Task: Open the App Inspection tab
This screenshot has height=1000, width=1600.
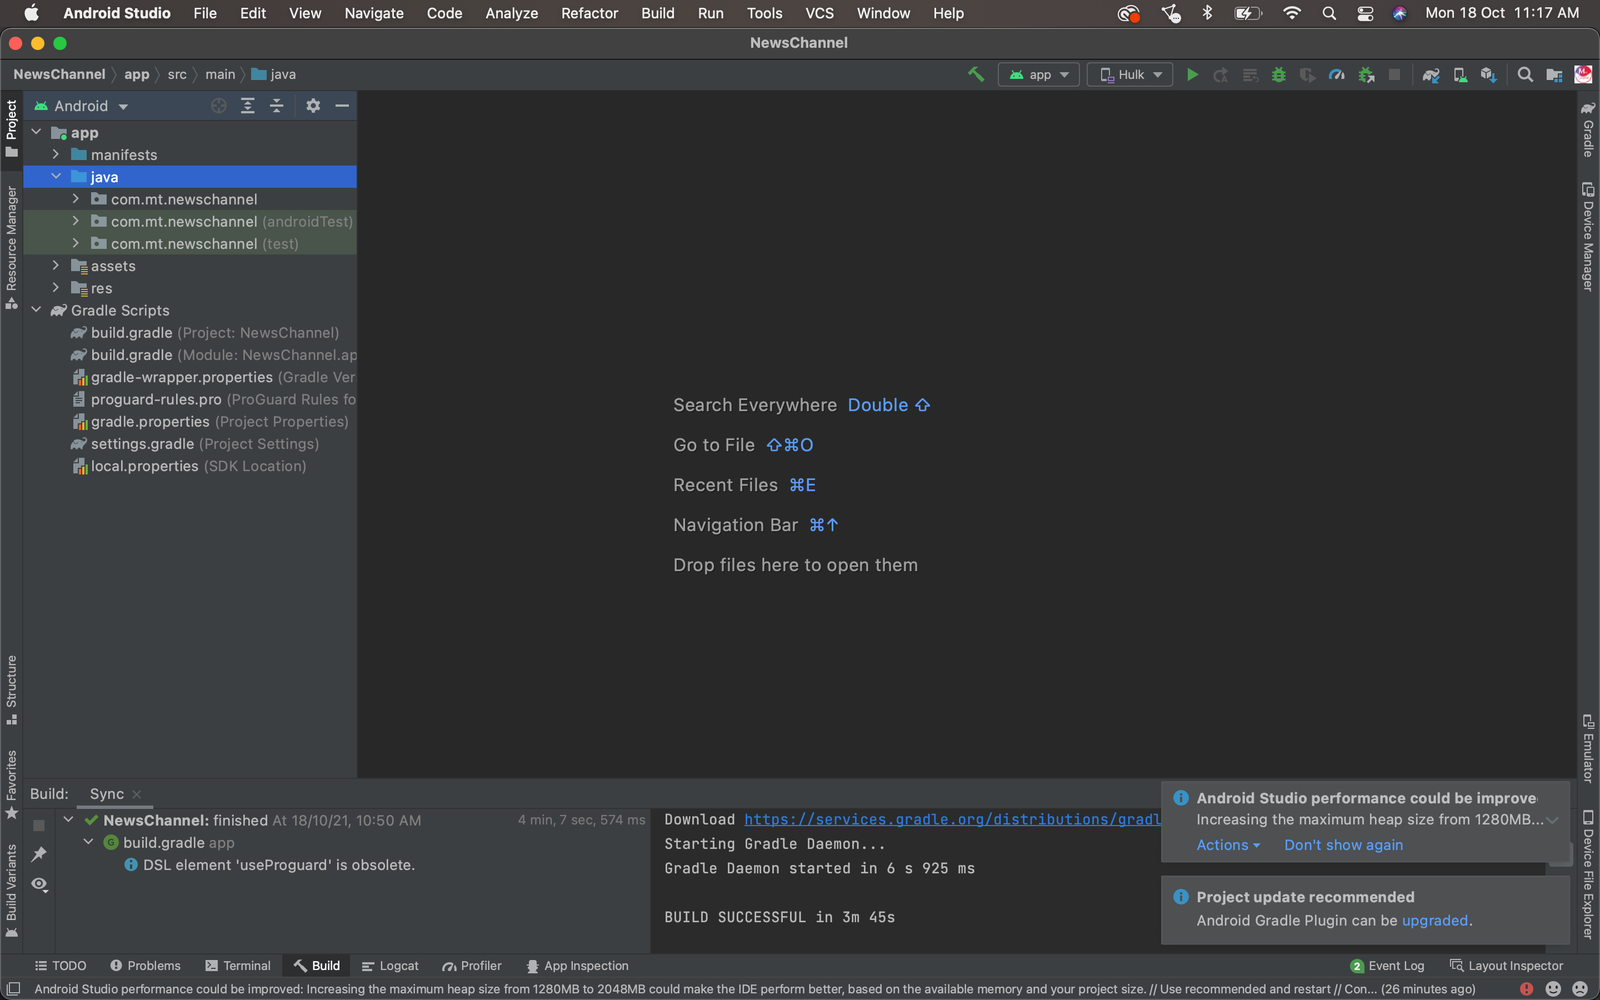Action: 577,966
